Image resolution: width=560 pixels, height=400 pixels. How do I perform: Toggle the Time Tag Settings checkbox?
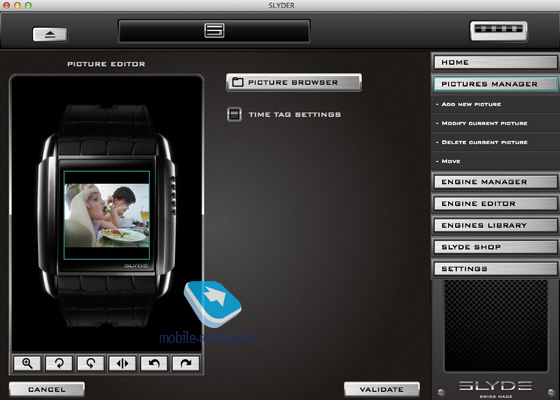coord(234,114)
